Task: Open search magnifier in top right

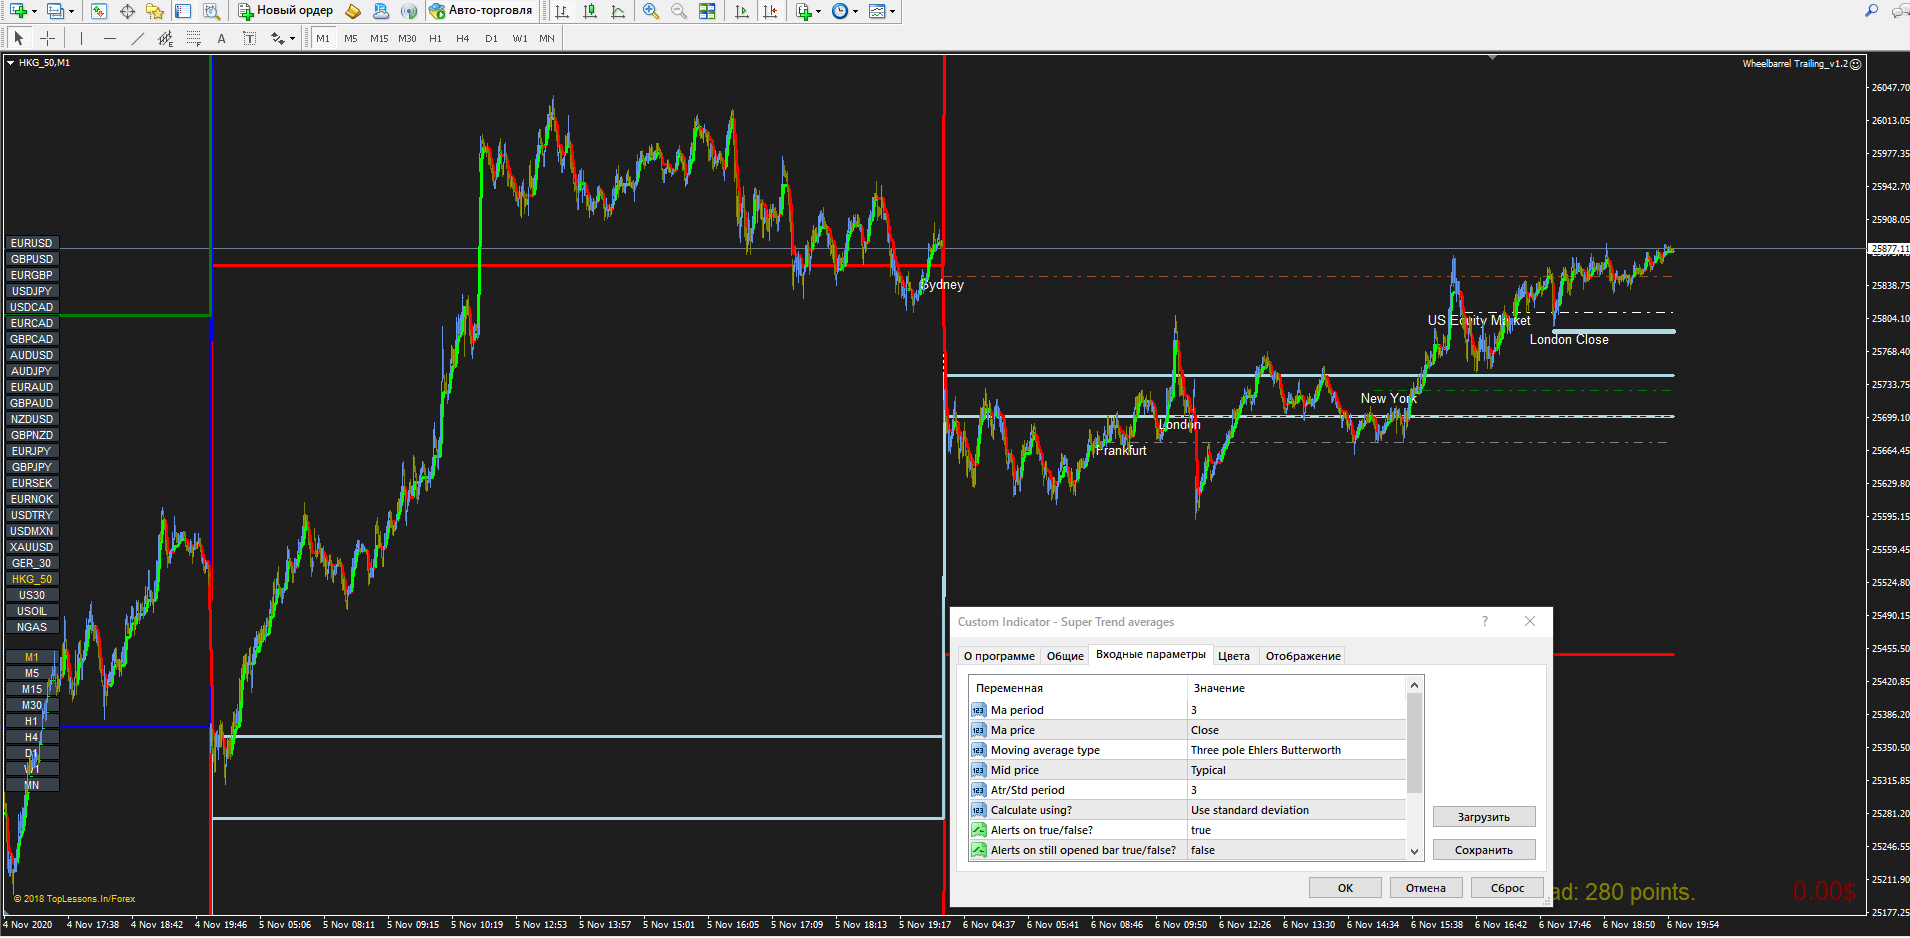Action: click(x=1871, y=11)
